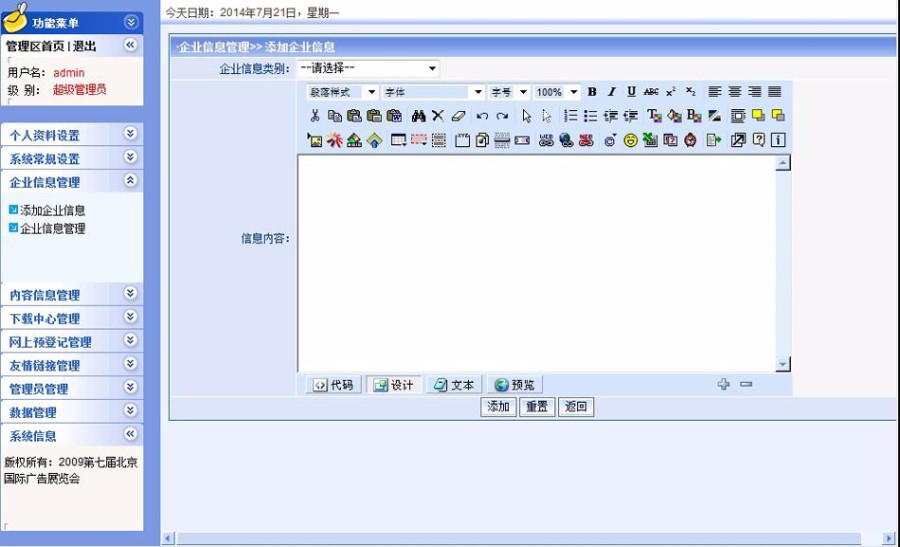900x547 pixels.
Task: Insert horizontal rule icon
Action: tap(502, 140)
